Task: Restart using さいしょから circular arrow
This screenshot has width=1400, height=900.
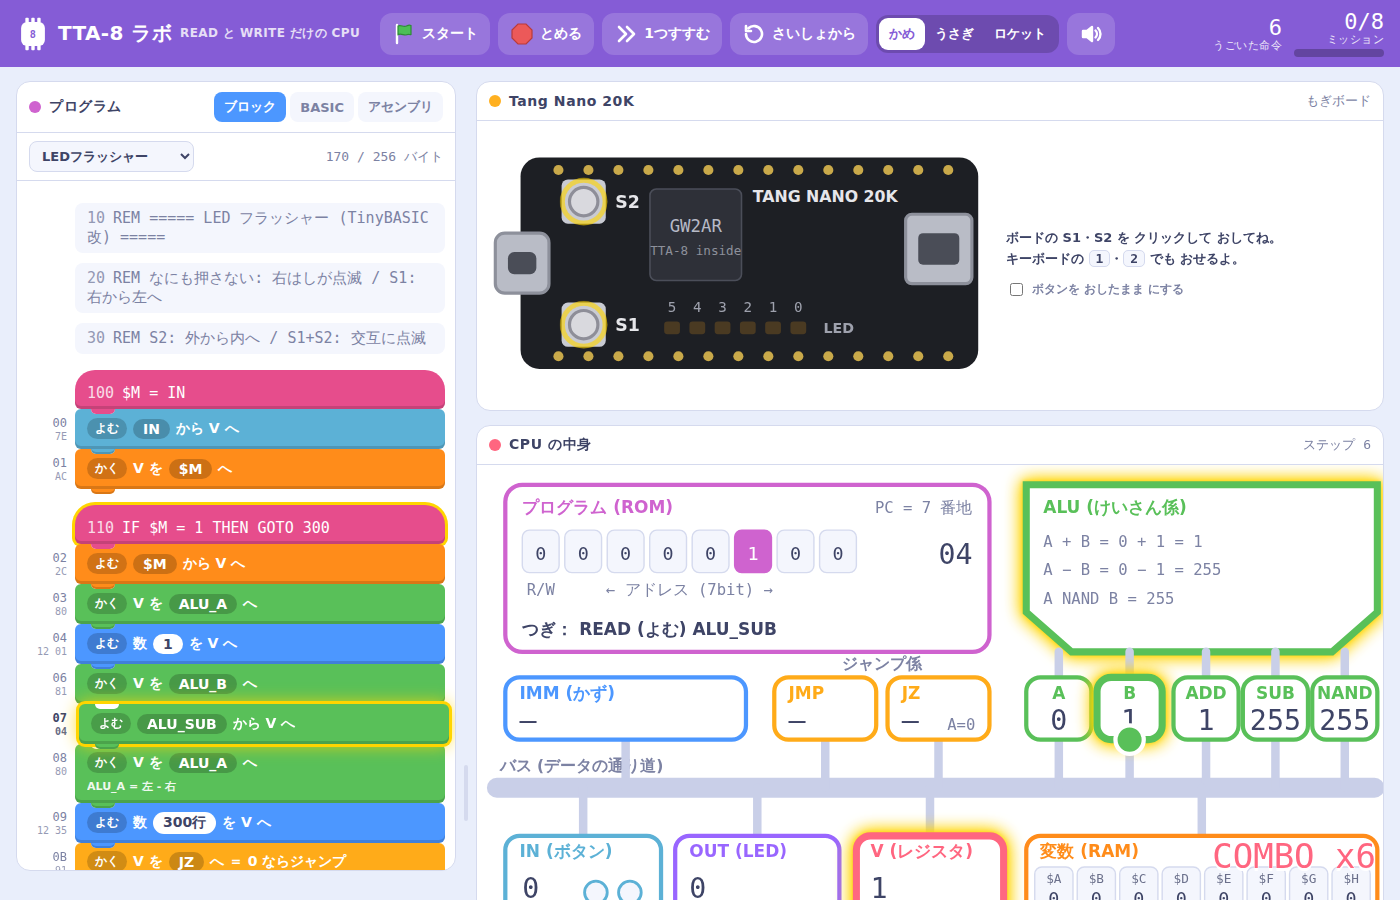Action: [x=799, y=34]
